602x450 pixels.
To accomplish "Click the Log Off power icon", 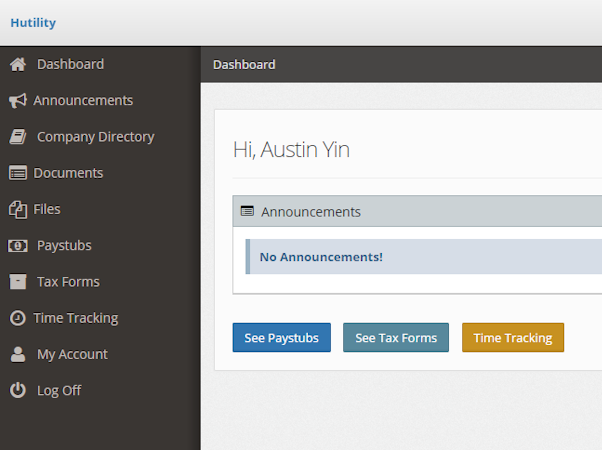I will pos(17,390).
